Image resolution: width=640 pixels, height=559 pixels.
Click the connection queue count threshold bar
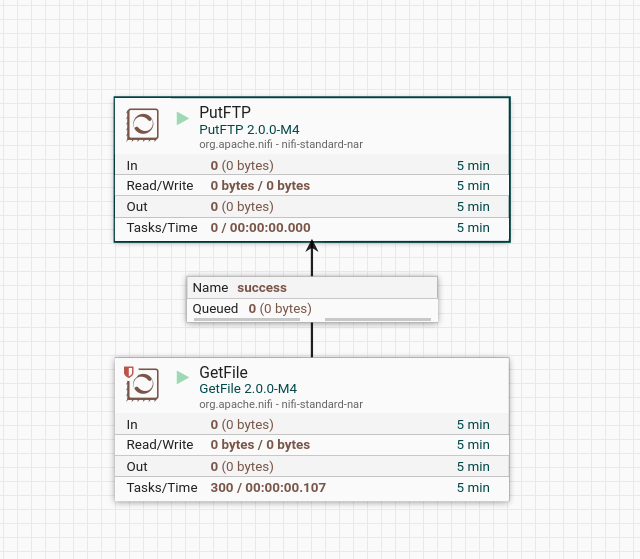[x=247, y=319]
